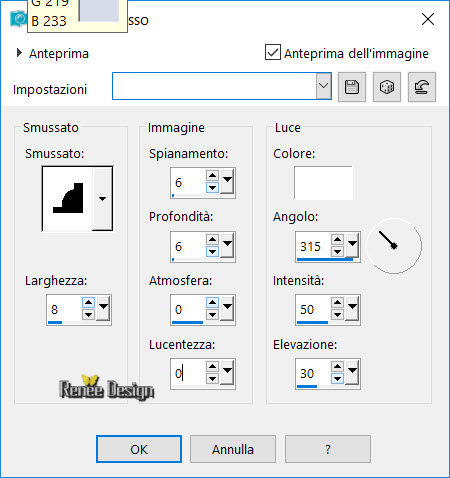The height and width of the screenshot is (478, 450).
Task: Open help with the question mark button
Action: [328, 449]
